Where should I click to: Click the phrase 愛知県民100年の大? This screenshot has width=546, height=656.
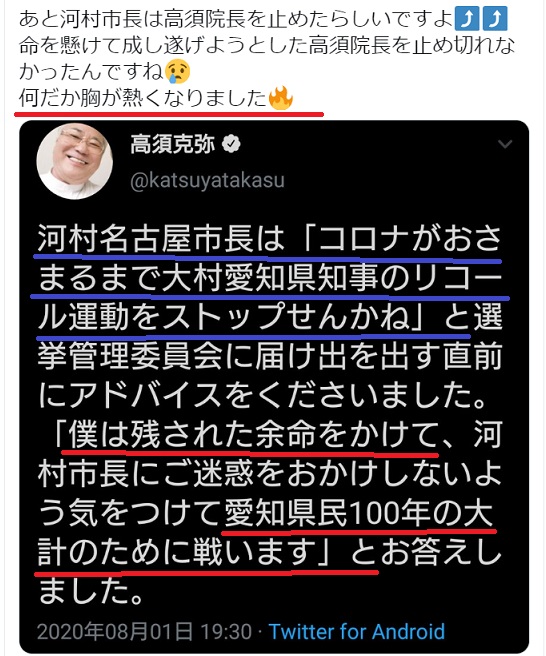pyautogui.click(x=359, y=513)
